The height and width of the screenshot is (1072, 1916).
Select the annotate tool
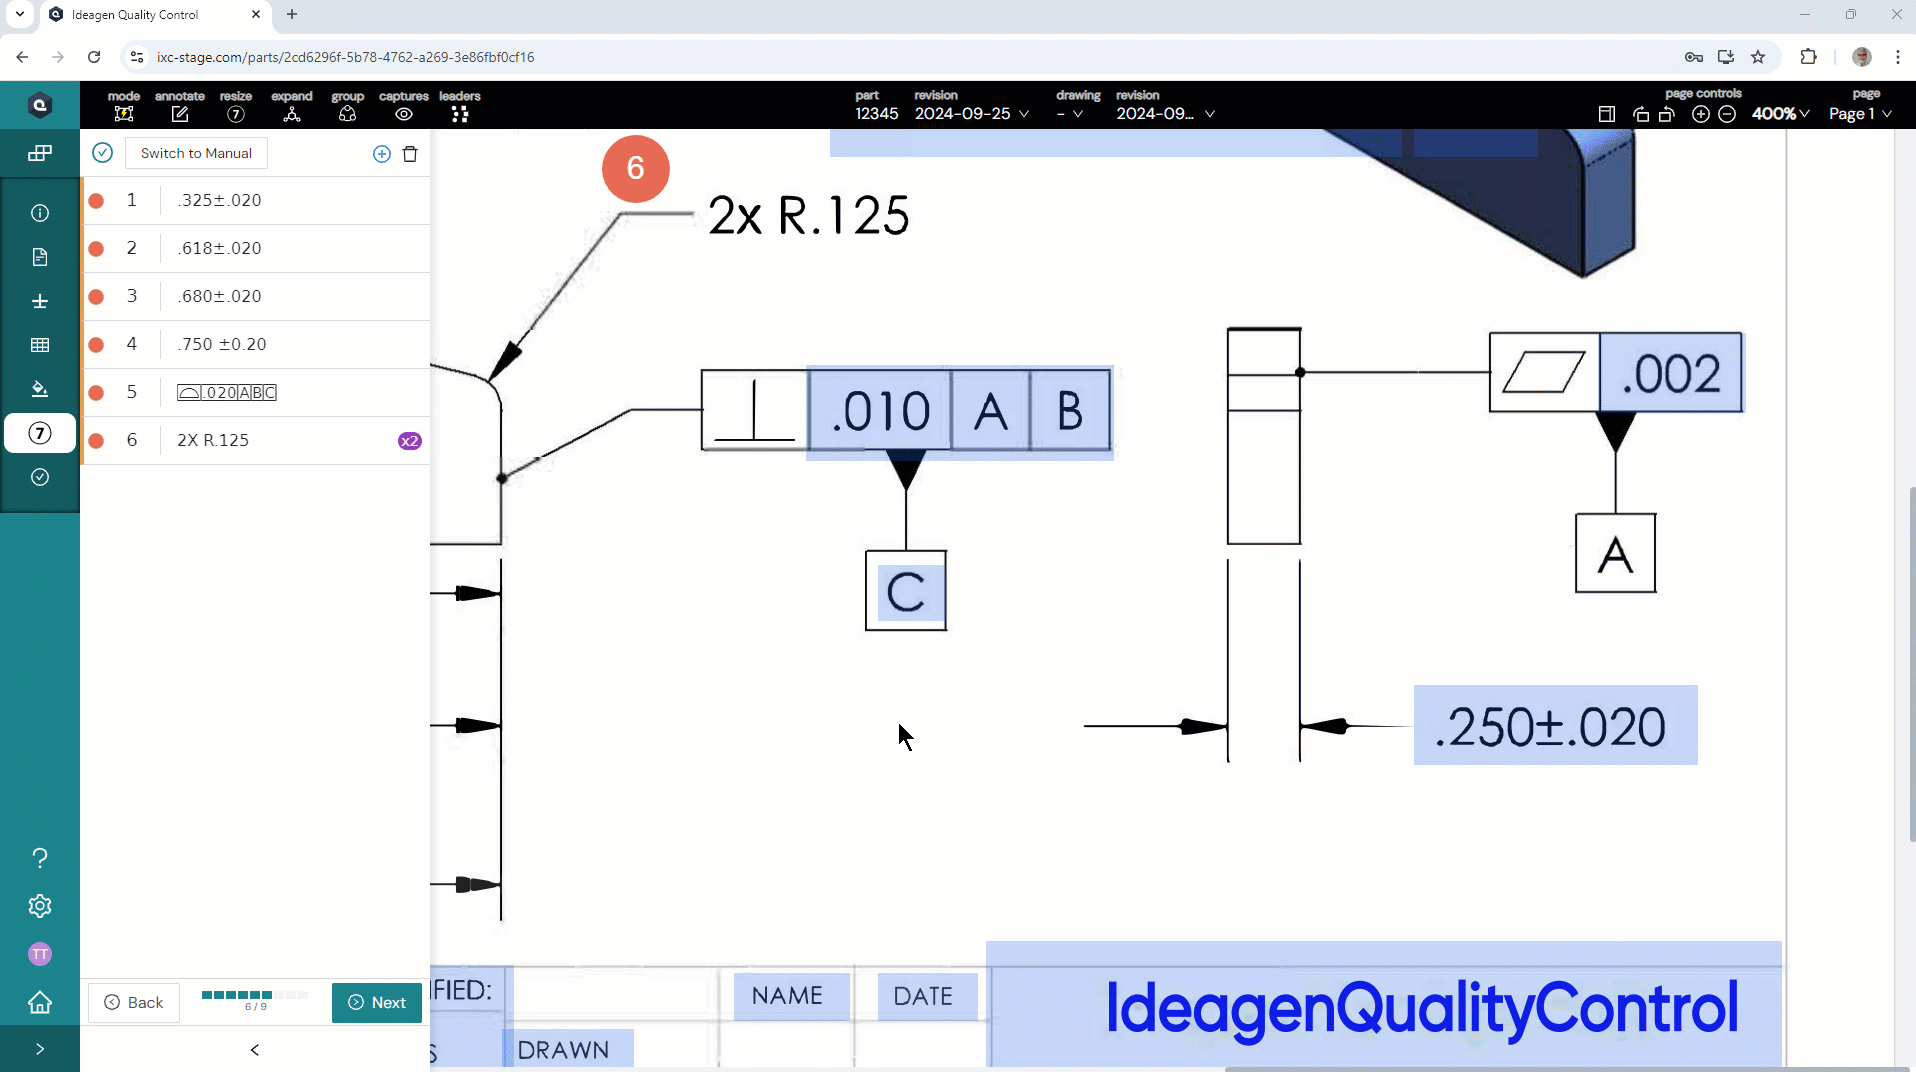point(180,114)
